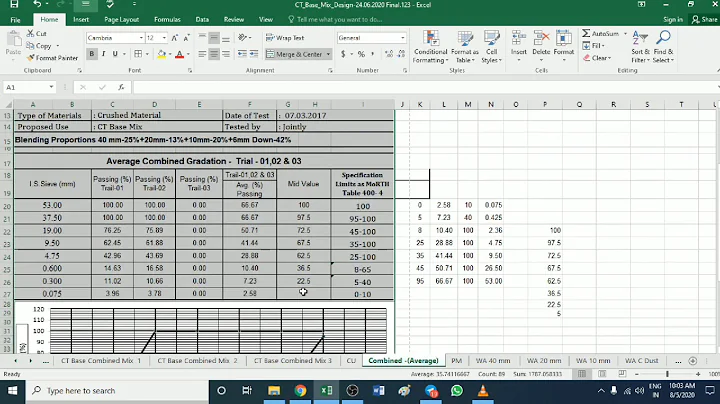Toggle Wrap Text
Image resolution: width=720 pixels, height=404 pixels.
(285, 38)
